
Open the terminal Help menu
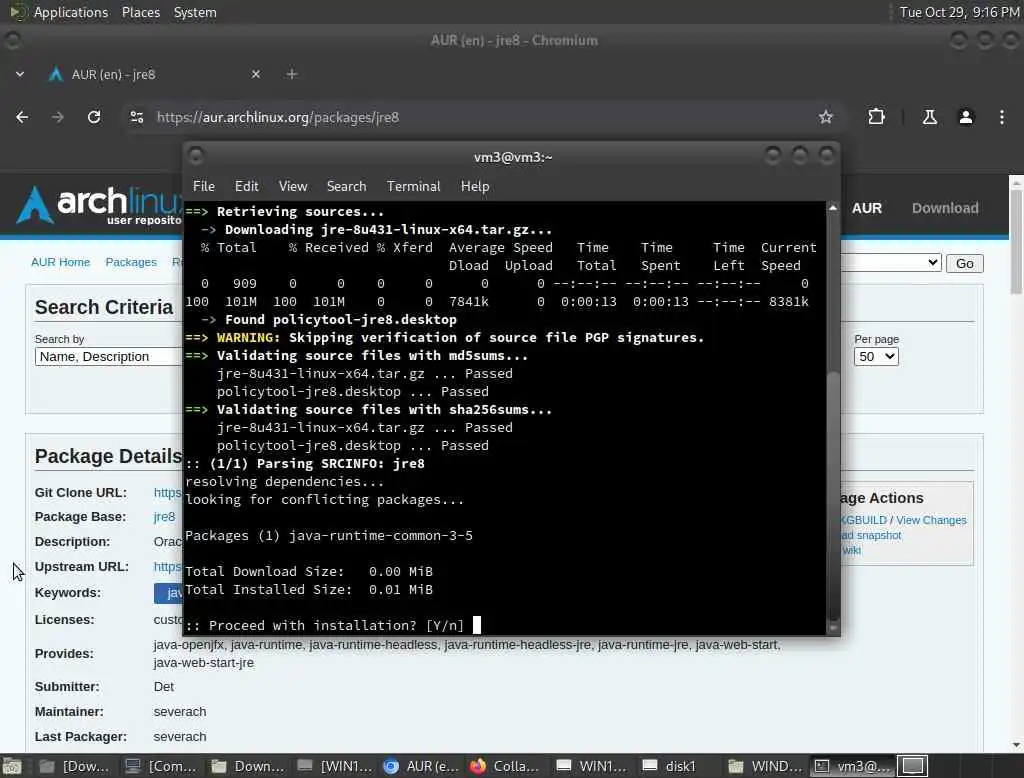[x=475, y=186]
